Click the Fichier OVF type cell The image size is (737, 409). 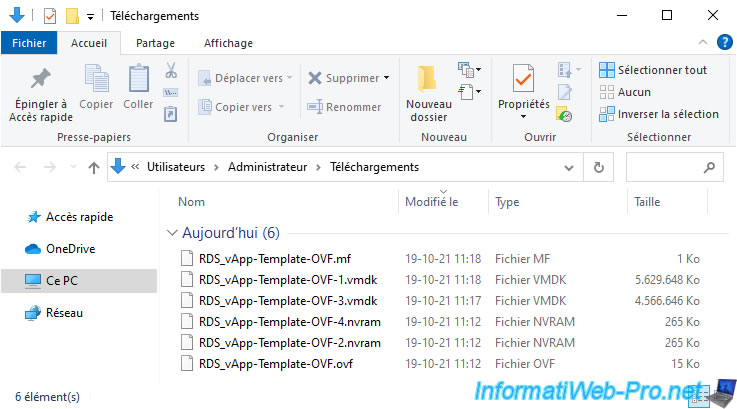tap(525, 363)
